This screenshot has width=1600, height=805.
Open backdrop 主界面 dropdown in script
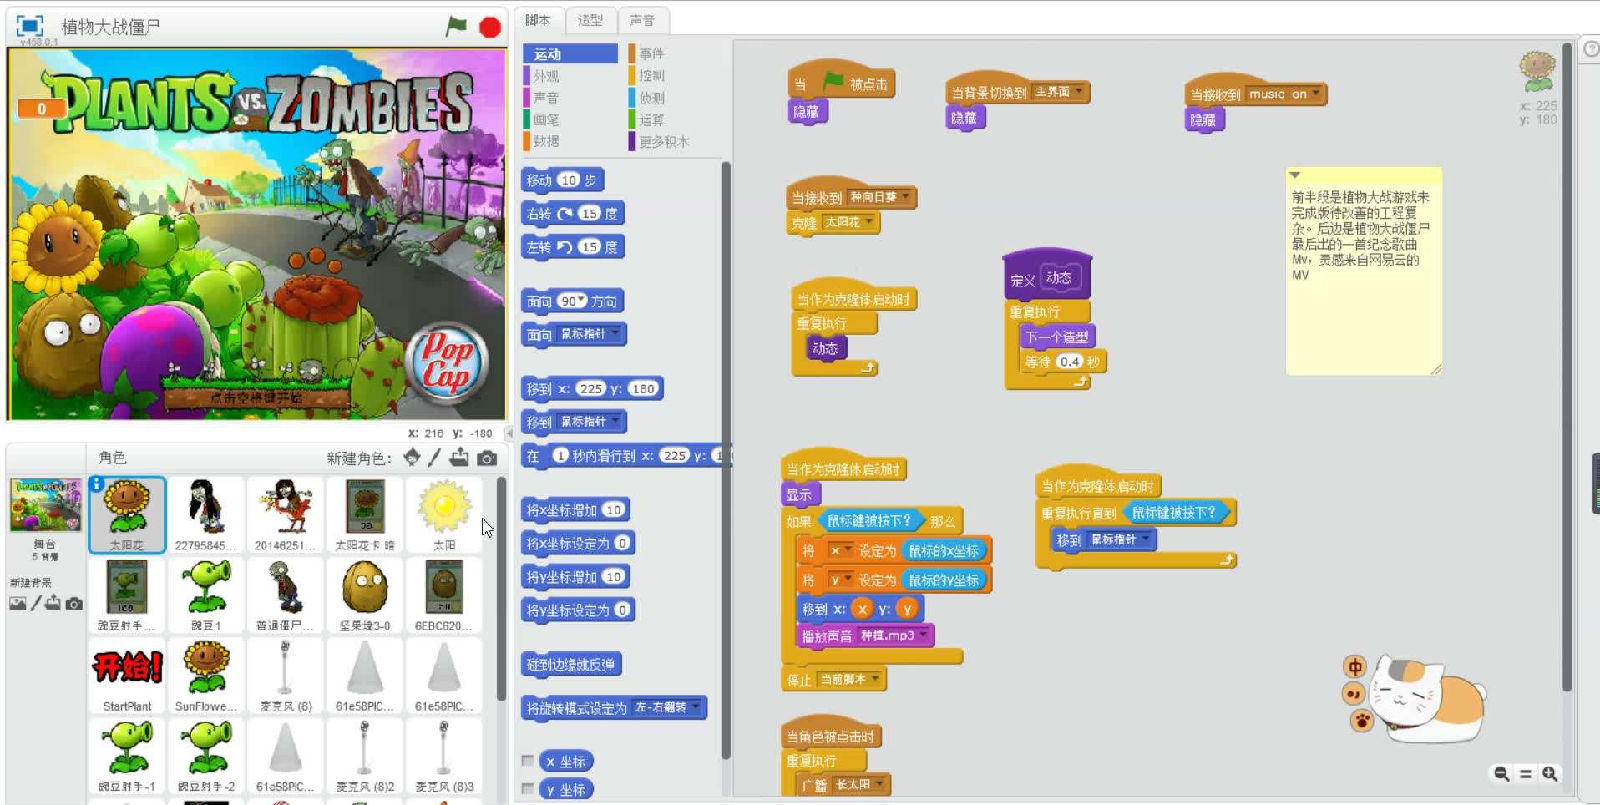(1079, 91)
